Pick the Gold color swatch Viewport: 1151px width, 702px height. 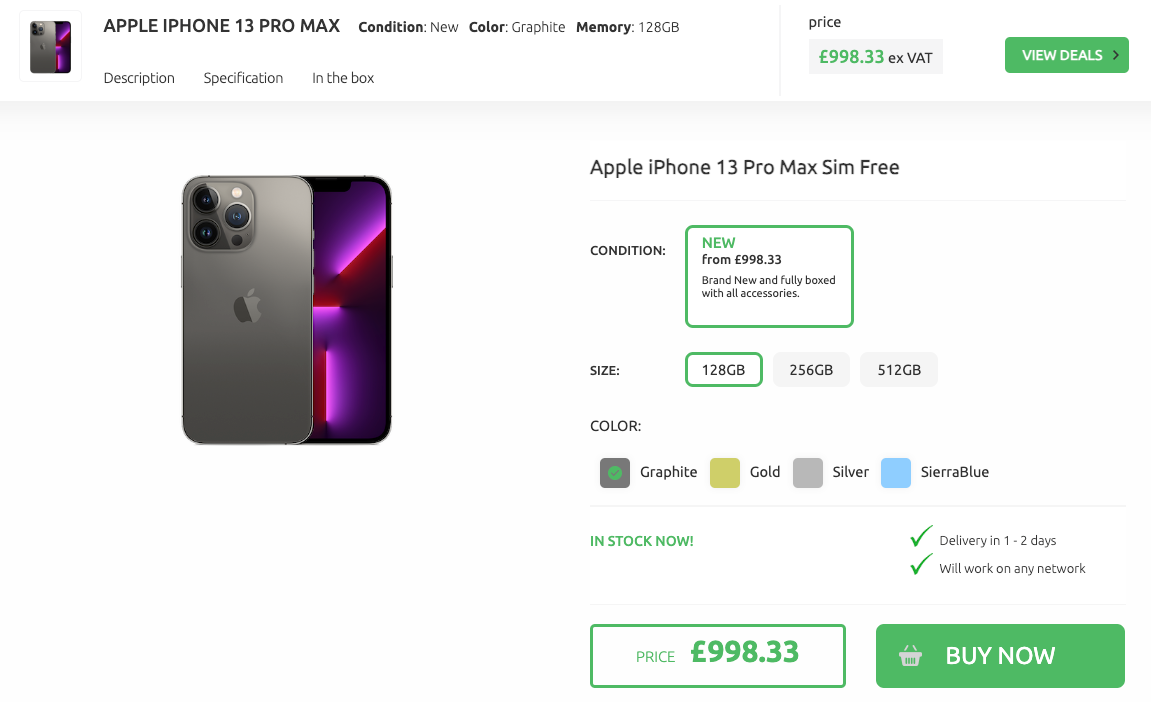(x=725, y=472)
